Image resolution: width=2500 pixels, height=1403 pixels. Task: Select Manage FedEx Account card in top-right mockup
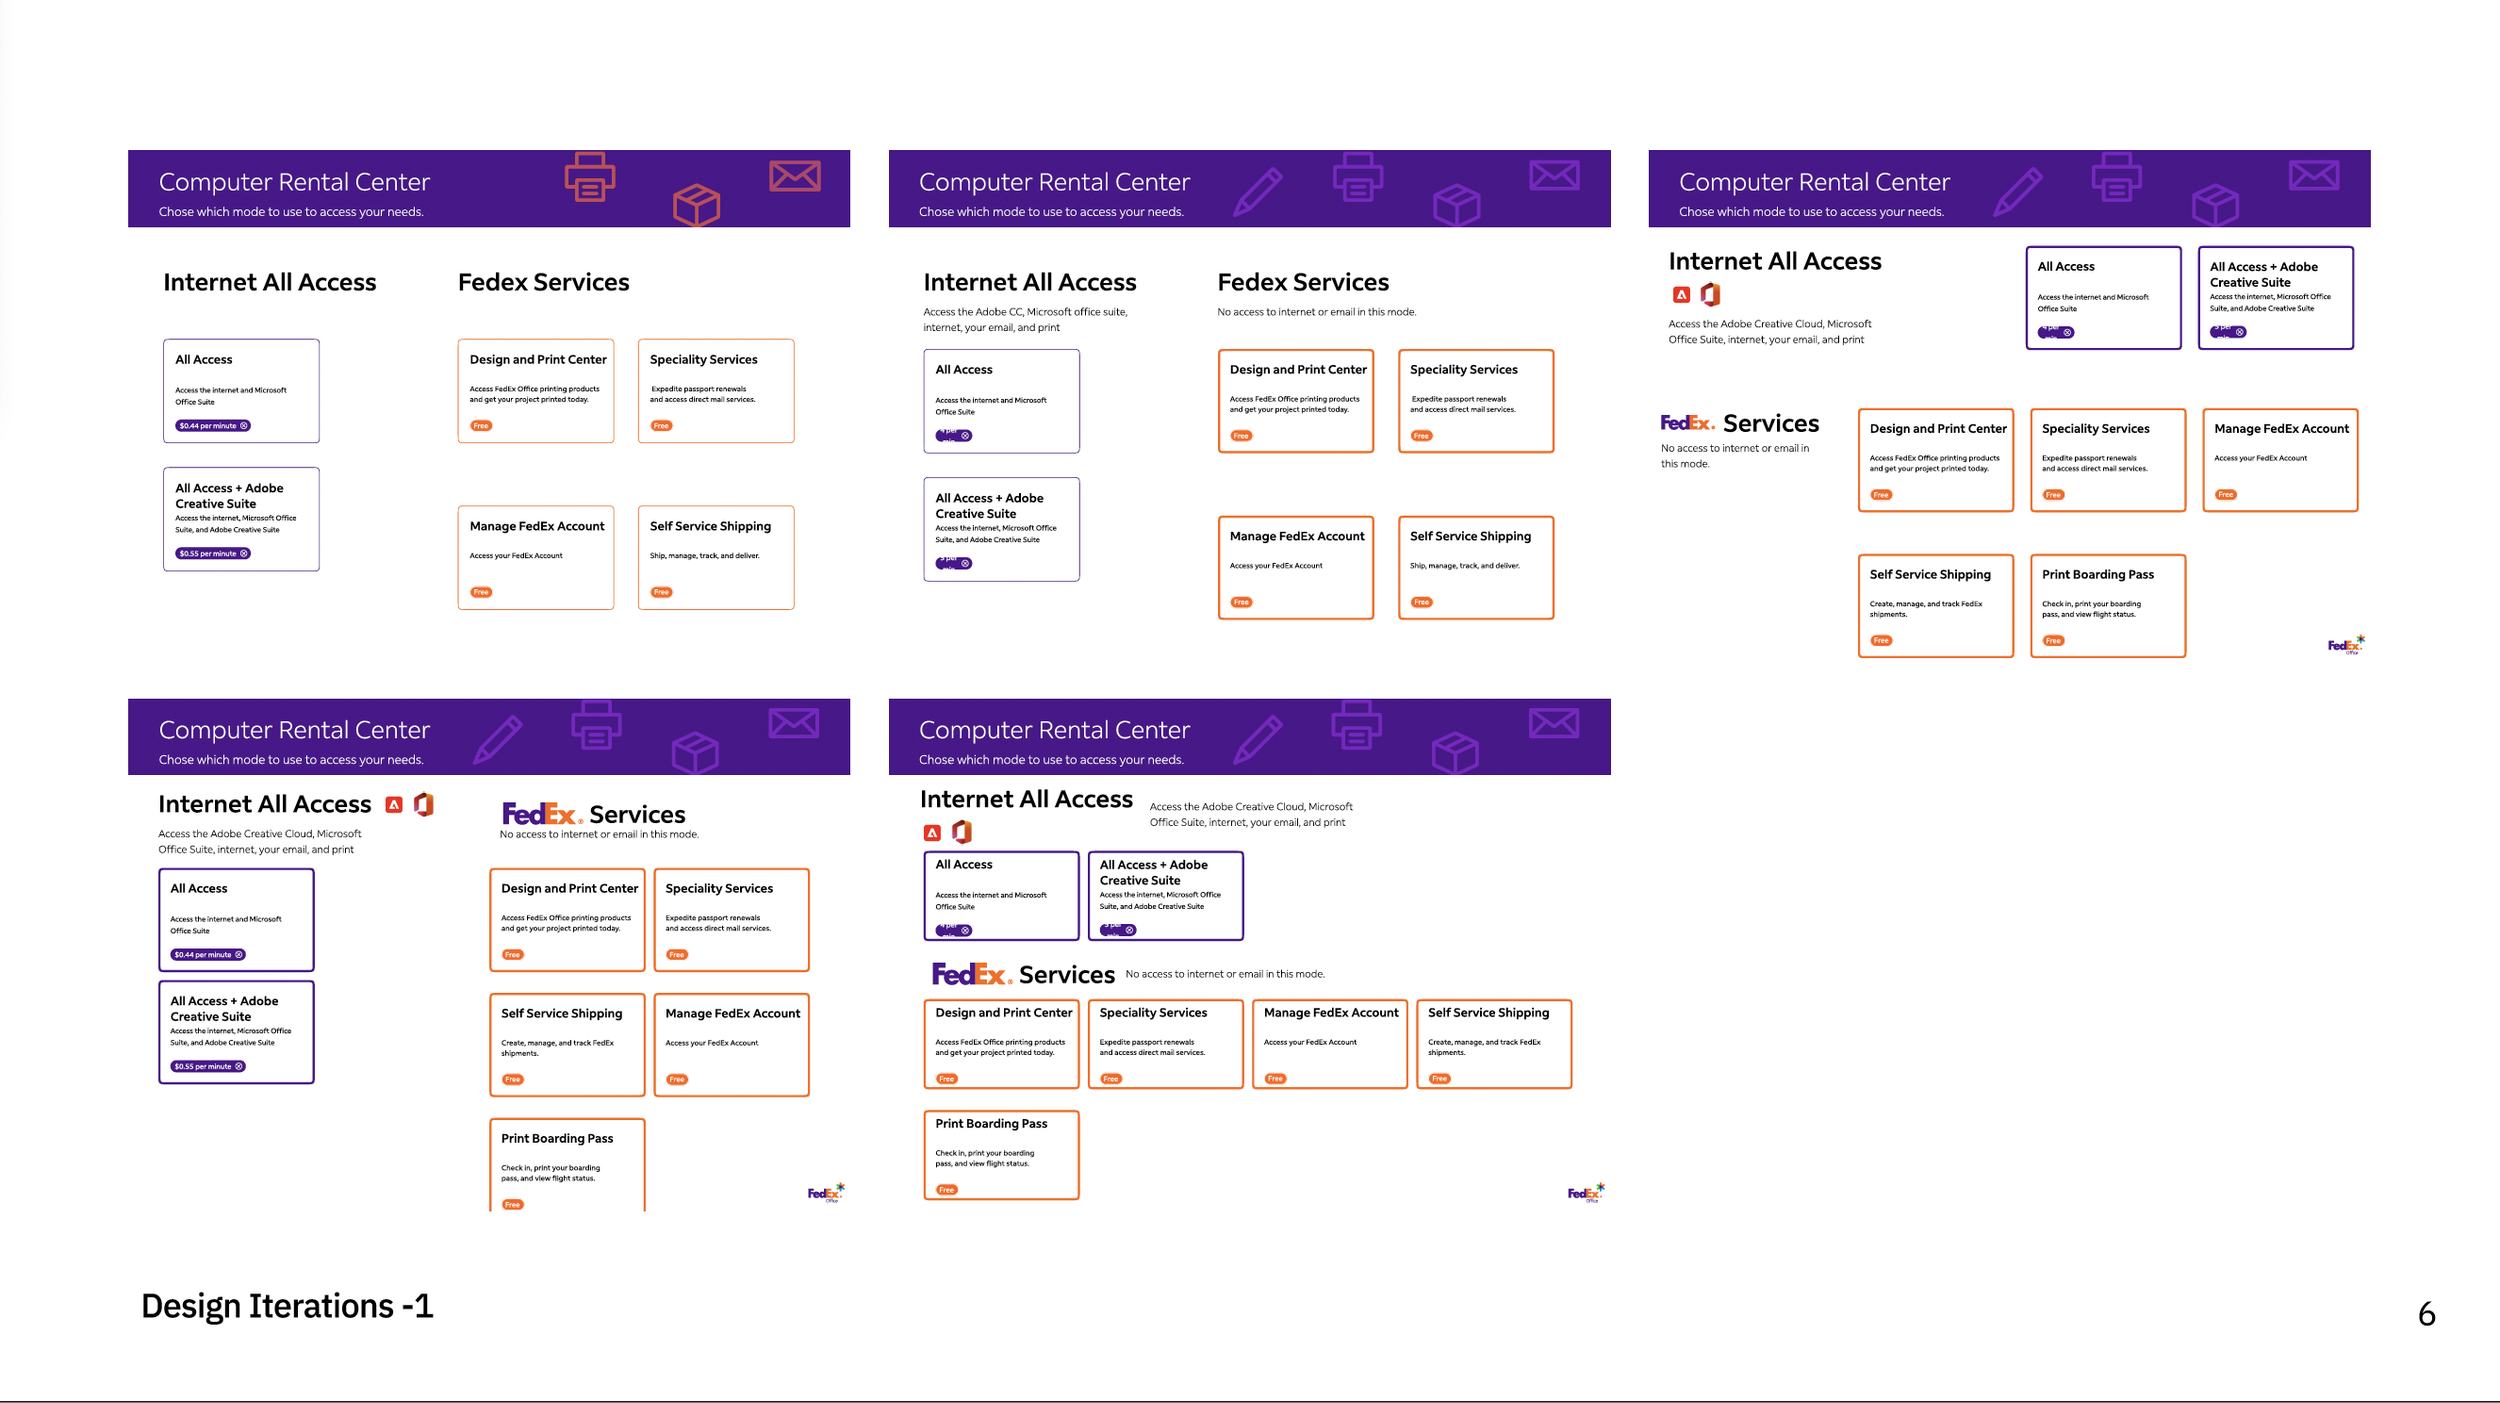2280,460
